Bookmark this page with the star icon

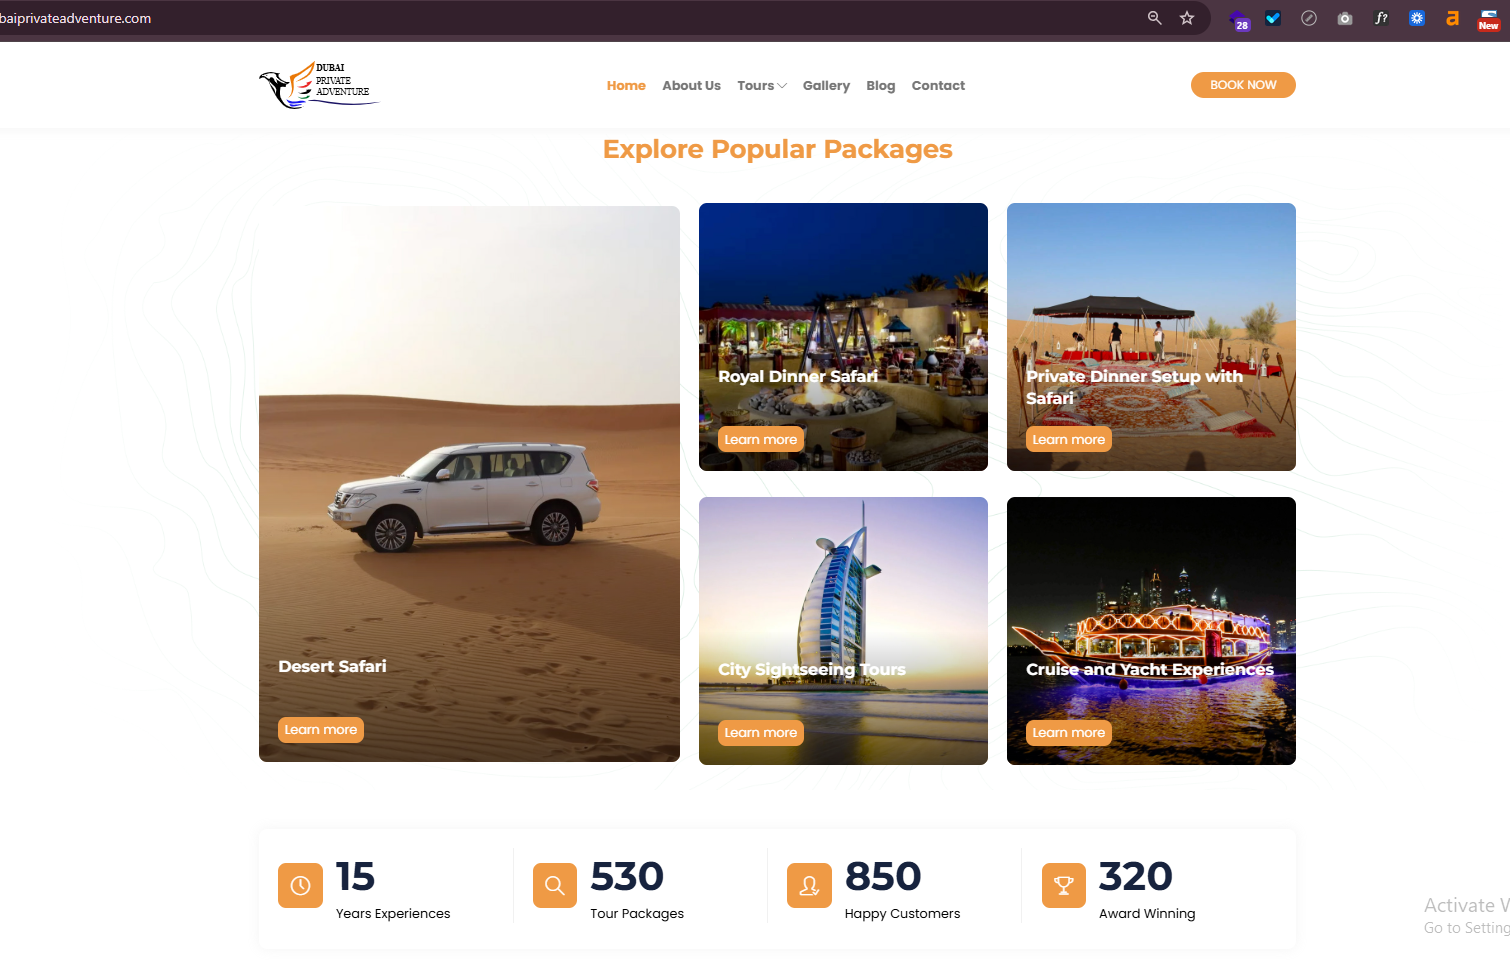point(1187,18)
